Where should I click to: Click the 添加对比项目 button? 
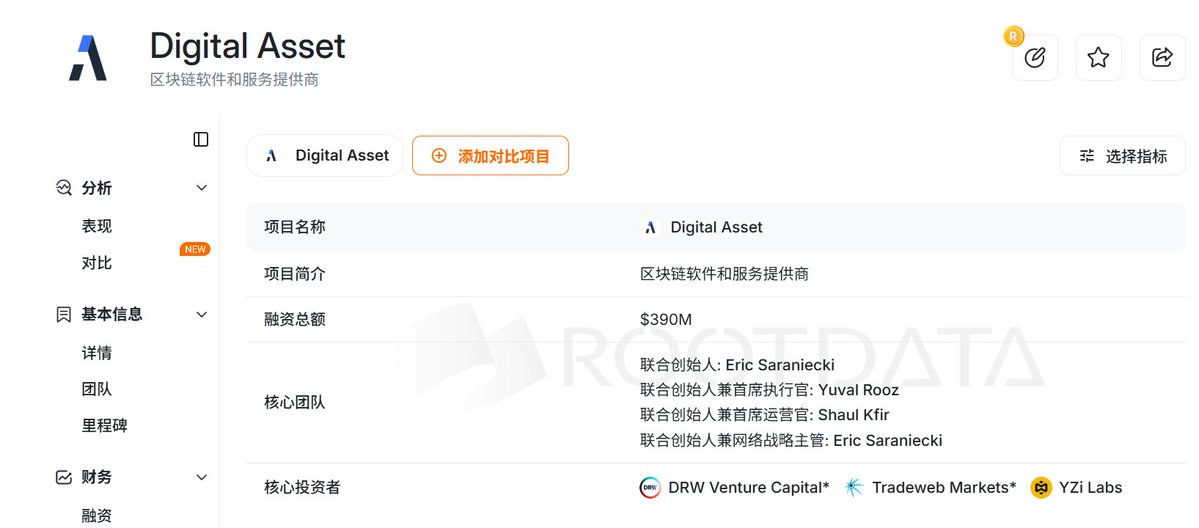(x=490, y=156)
